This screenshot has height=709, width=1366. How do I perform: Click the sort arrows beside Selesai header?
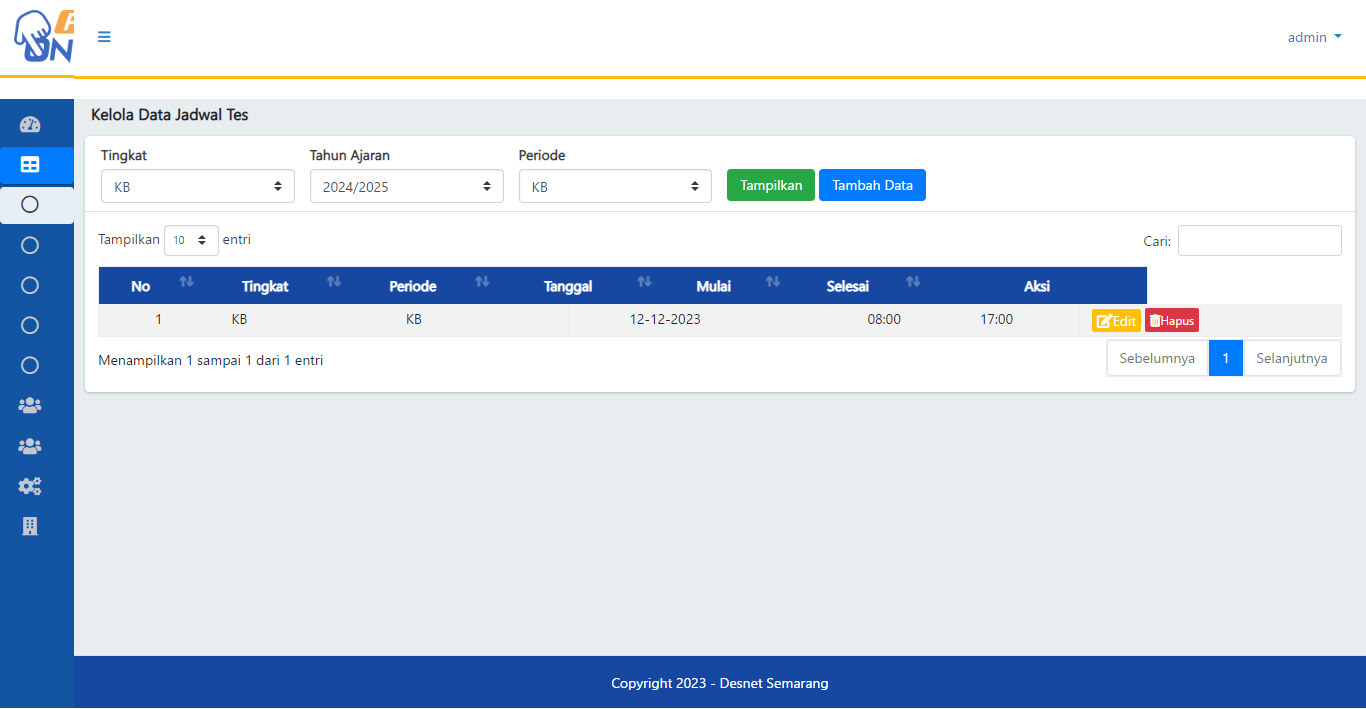click(x=912, y=283)
